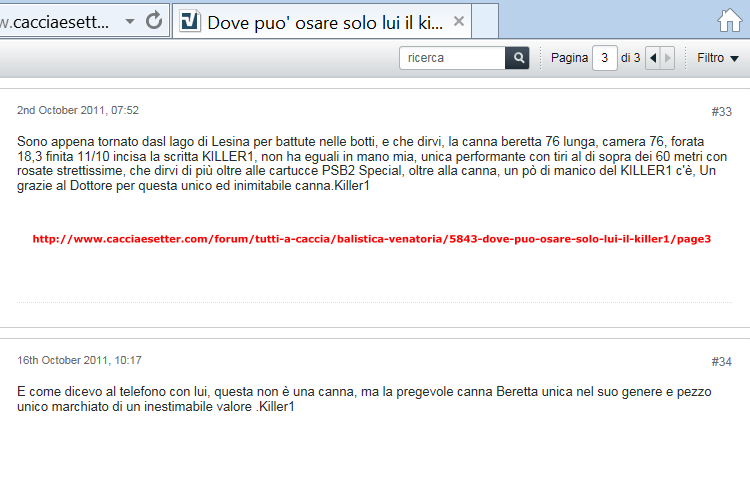The width and height of the screenshot is (750, 500).
Task: Click the next page arrow
Action: [x=668, y=58]
